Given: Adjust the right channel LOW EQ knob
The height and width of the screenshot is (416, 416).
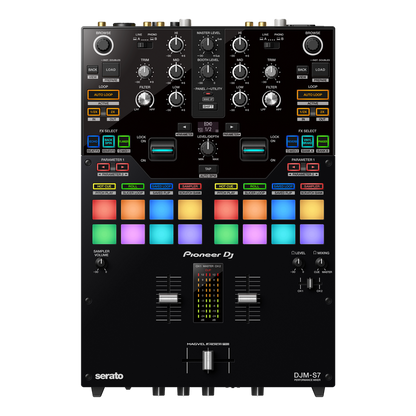Looking at the screenshot, I should tap(240, 99).
